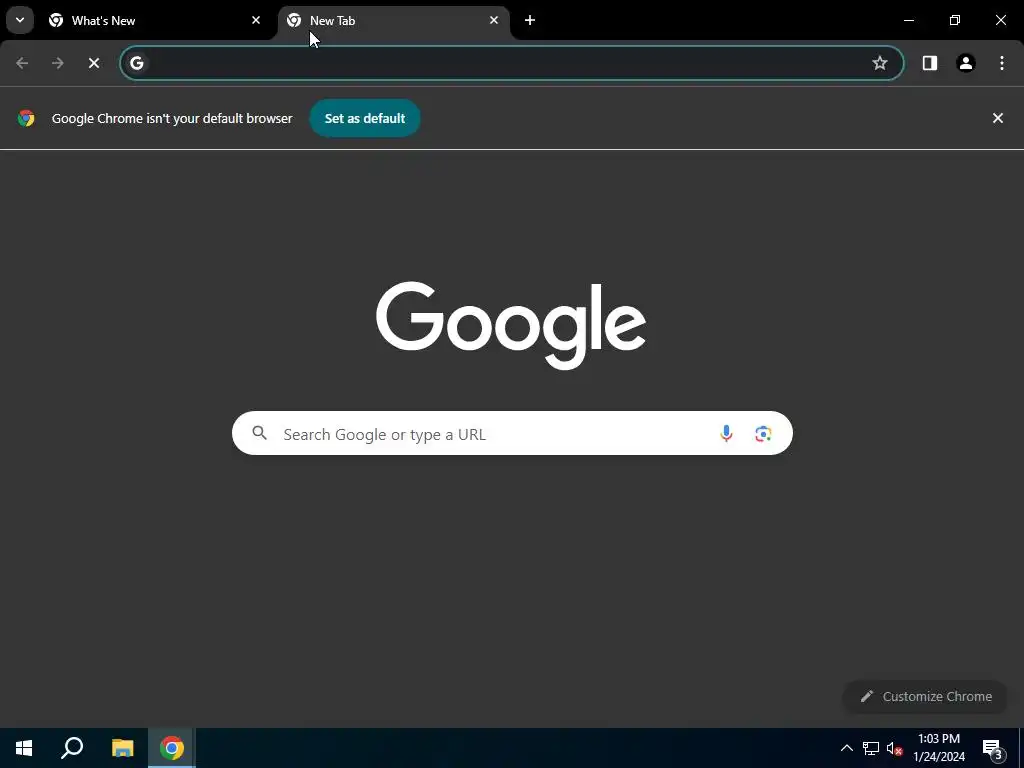Close the What's New tab

click(x=256, y=20)
